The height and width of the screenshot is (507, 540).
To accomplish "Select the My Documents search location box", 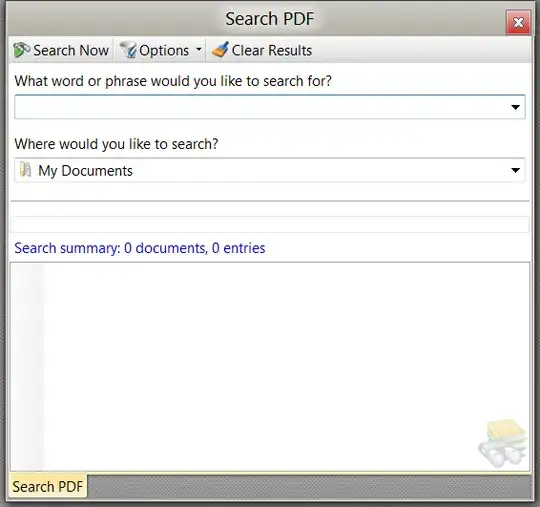I will click(270, 170).
